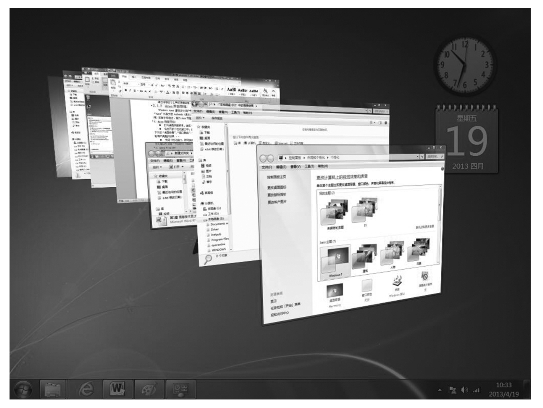Viewport: 543px width, 408px height.
Task: Open 查看 menu in the Personalization window
Action: click(x=295, y=167)
